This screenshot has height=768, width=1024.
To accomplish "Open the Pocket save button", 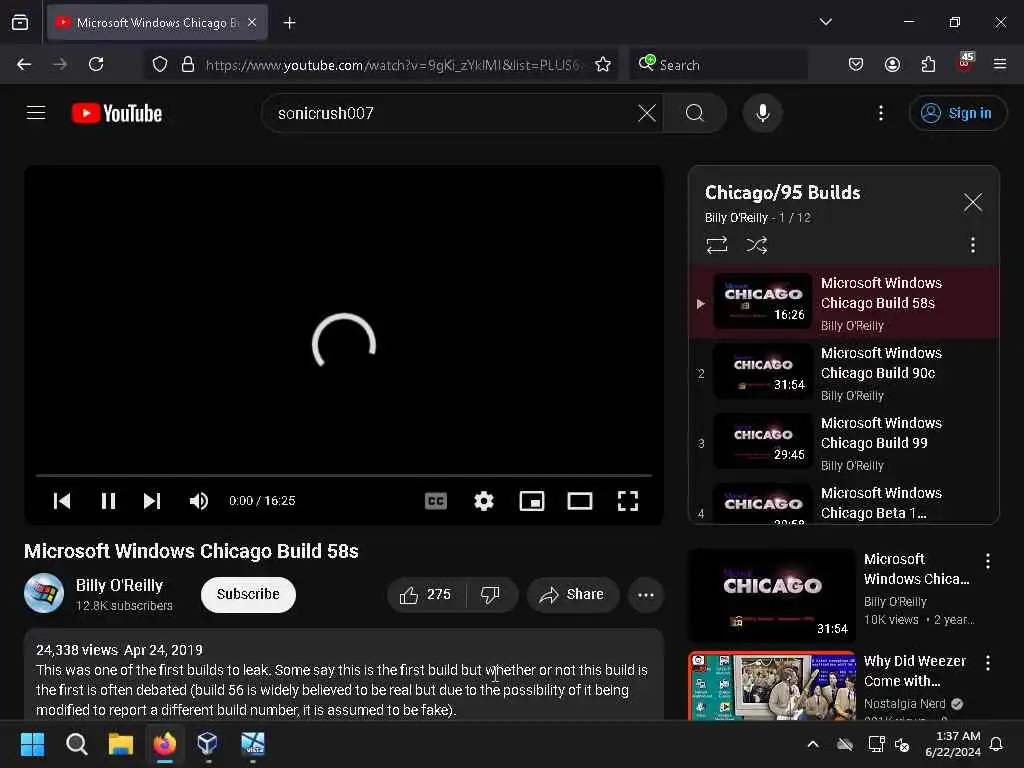I will (x=856, y=64).
